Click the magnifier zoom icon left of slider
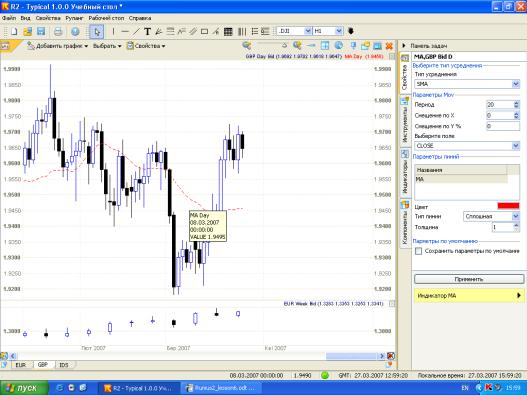 [x=247, y=46]
